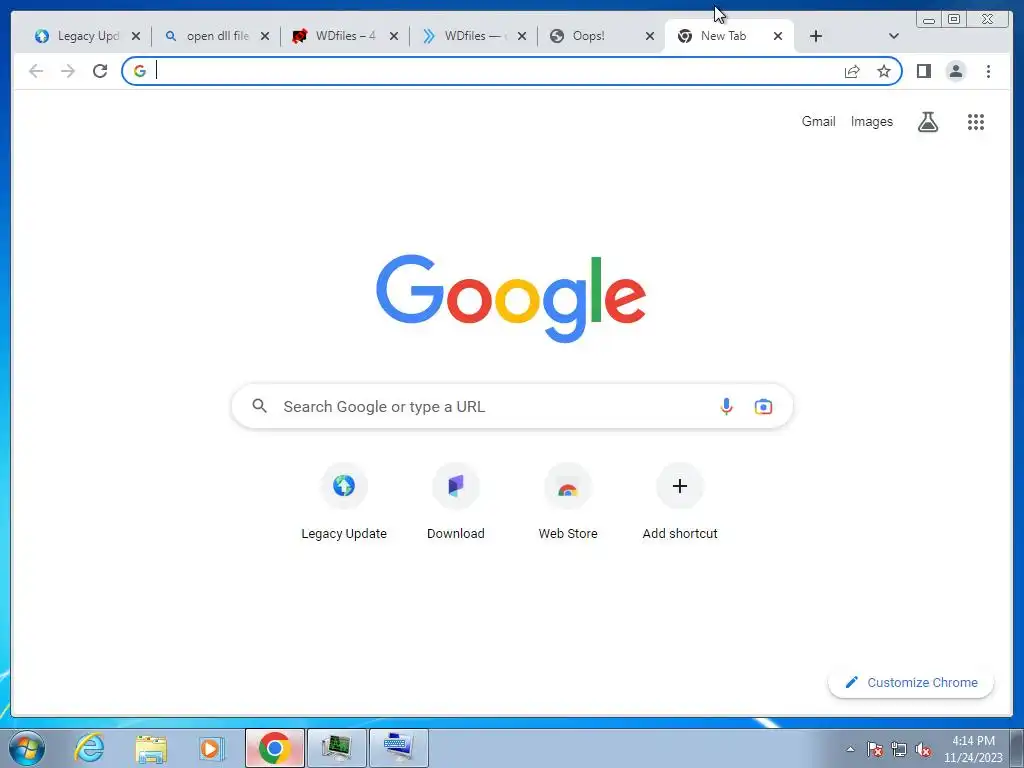This screenshot has height=768, width=1024.
Task: Click the forward navigation arrow
Action: [68, 71]
